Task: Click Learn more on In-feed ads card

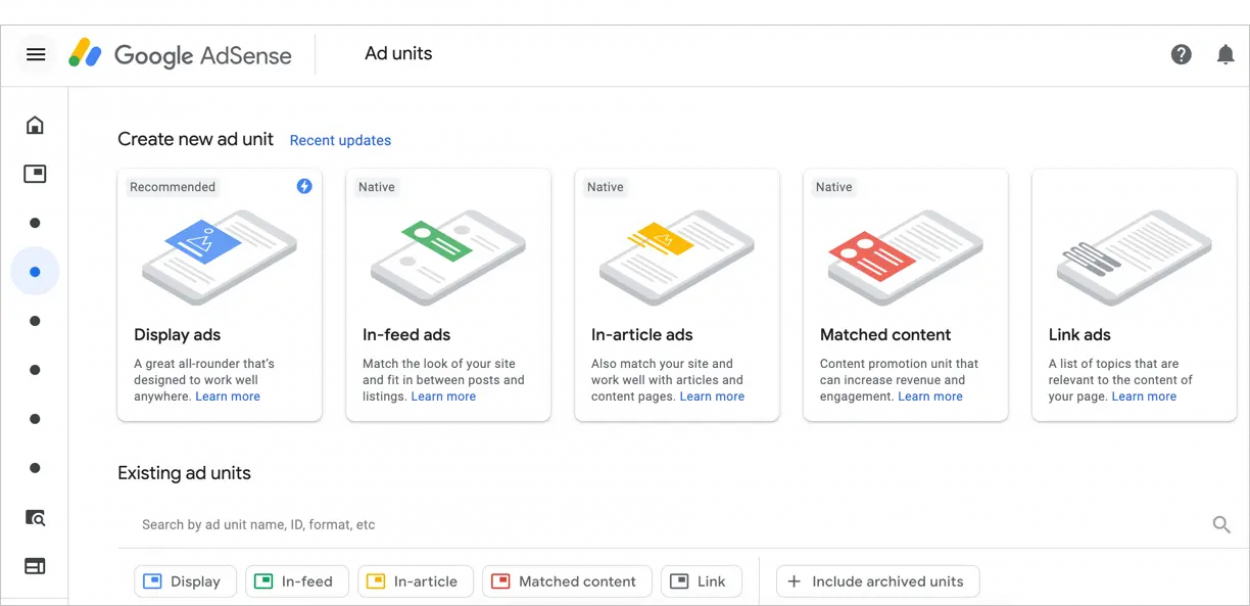Action: click(x=443, y=396)
